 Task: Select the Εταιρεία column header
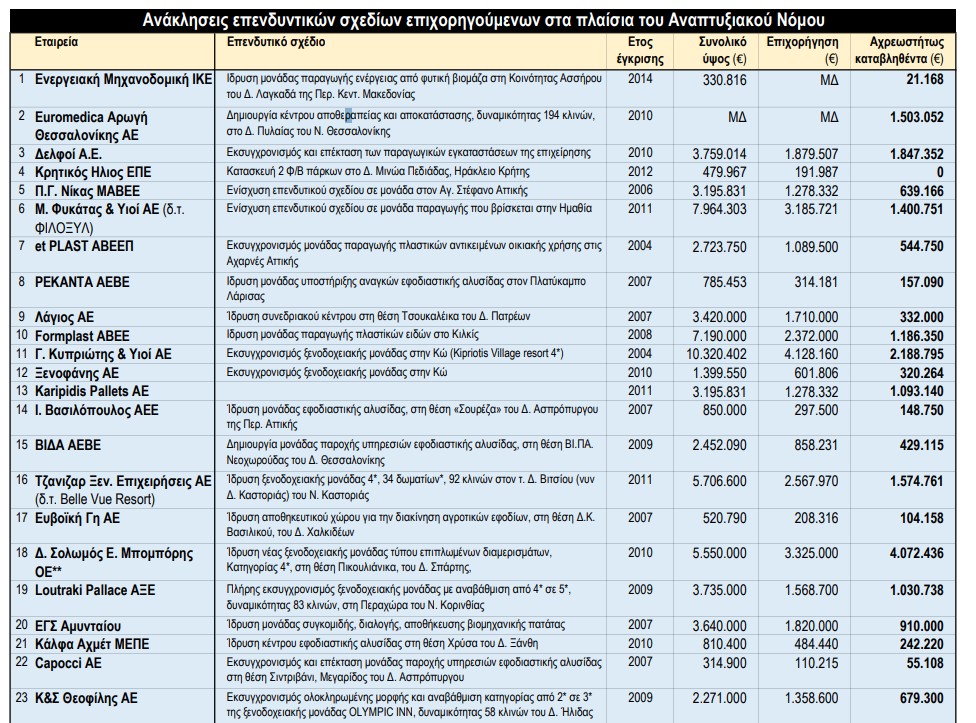[57, 44]
